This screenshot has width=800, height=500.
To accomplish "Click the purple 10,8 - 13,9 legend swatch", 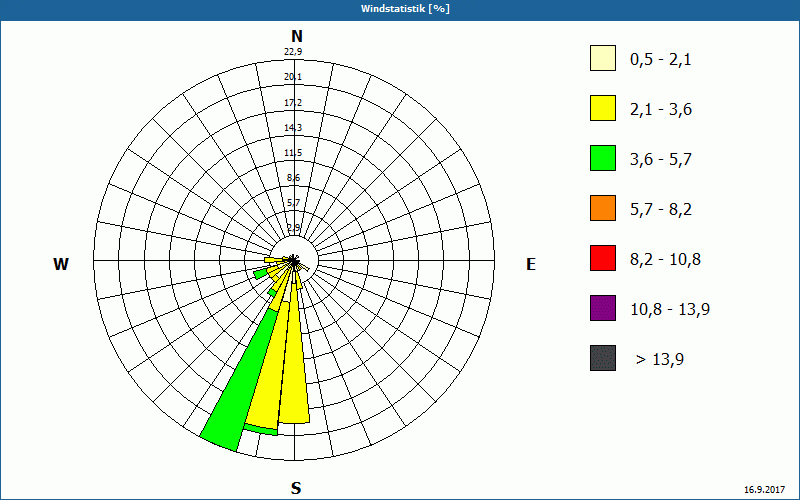I will (x=603, y=308).
